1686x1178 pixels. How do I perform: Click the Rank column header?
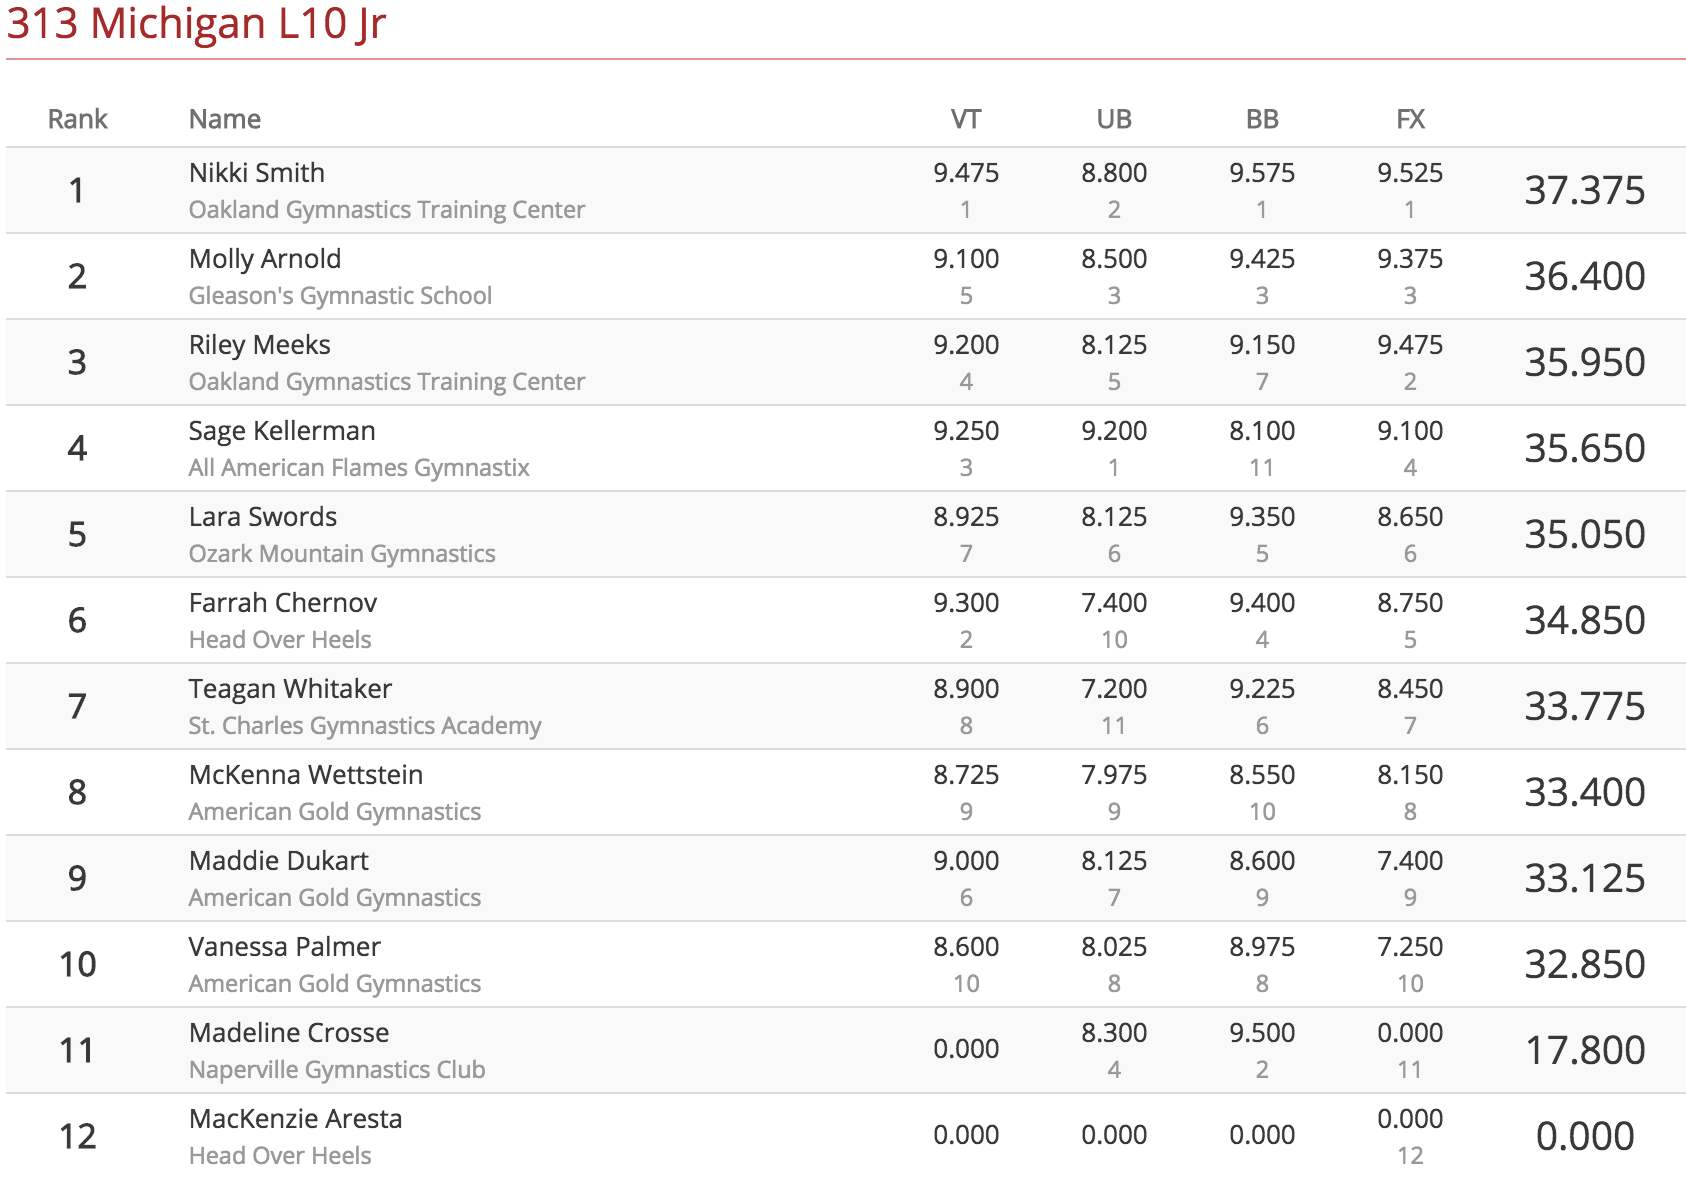(77, 119)
